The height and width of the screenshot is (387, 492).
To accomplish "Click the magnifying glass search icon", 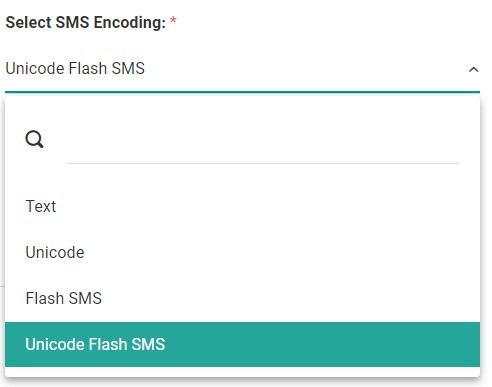I will coord(34,139).
